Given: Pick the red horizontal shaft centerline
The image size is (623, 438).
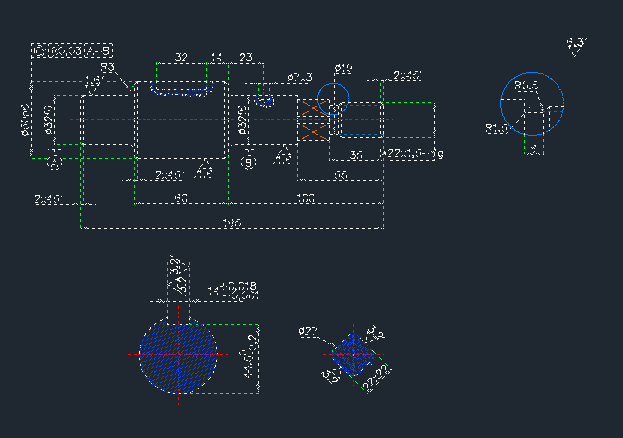Looking at the screenshot, I should click(x=231, y=119).
